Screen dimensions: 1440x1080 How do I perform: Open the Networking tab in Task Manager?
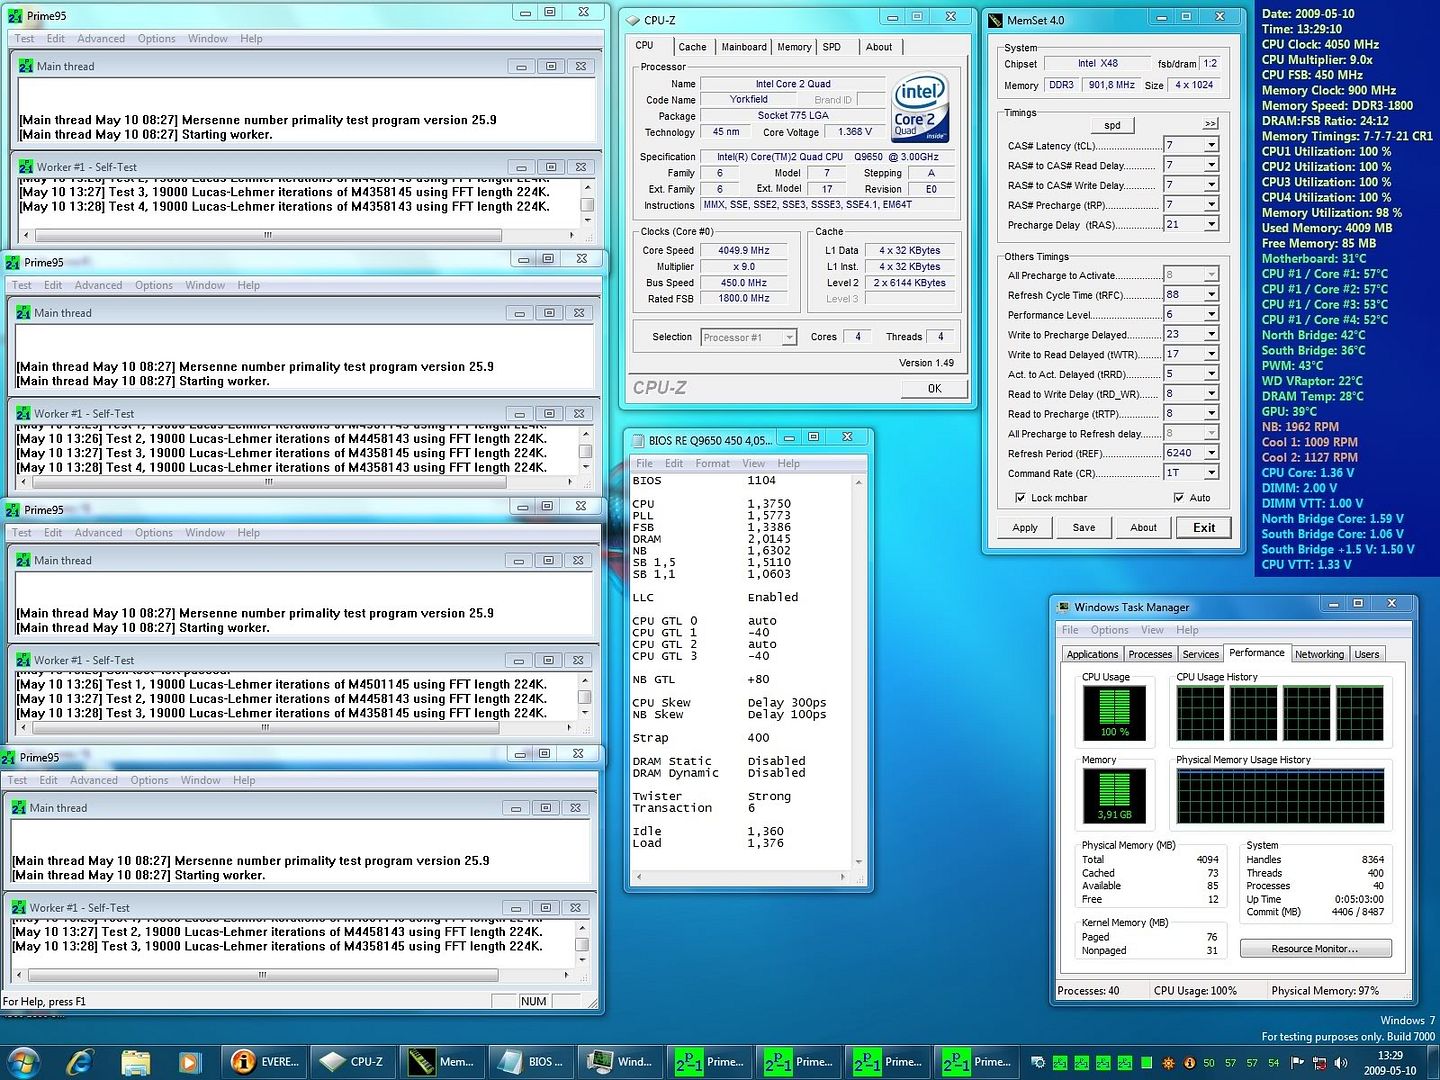(x=1319, y=654)
